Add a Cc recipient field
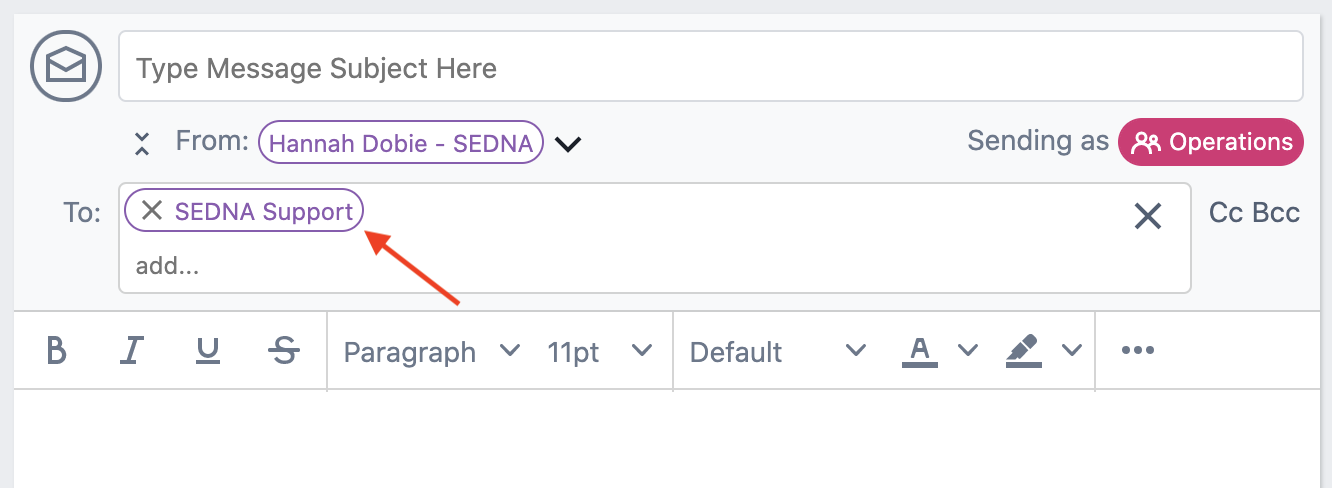 [x=1226, y=212]
